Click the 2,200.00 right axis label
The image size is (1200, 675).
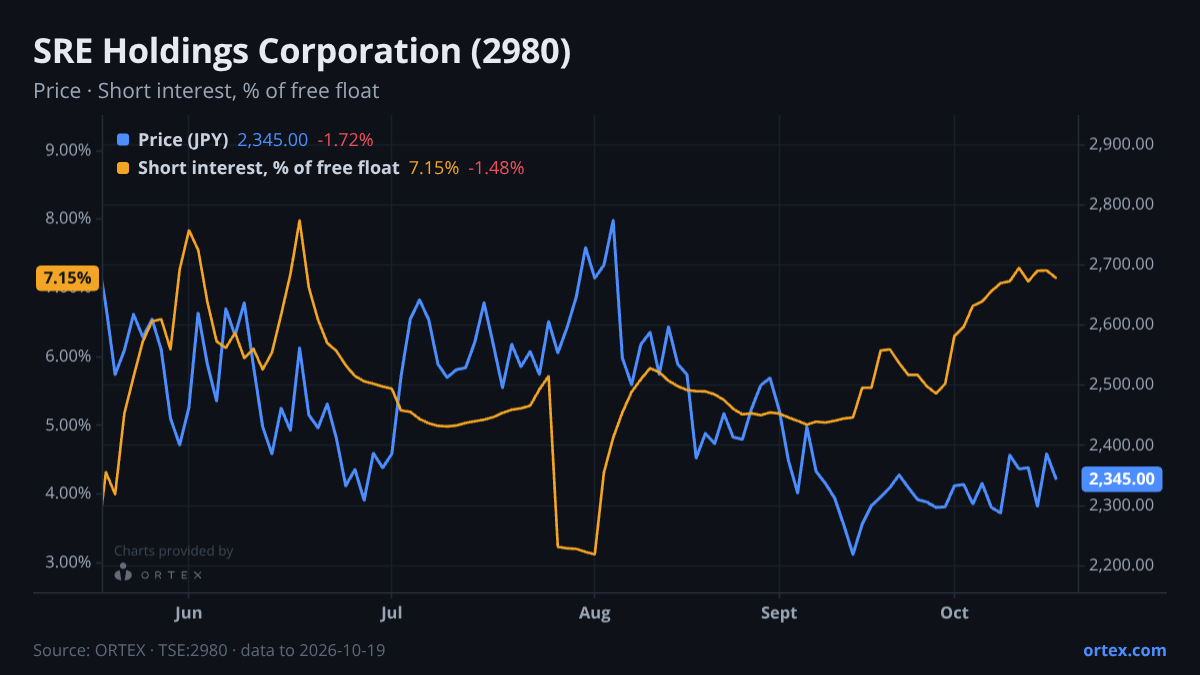click(x=1122, y=565)
